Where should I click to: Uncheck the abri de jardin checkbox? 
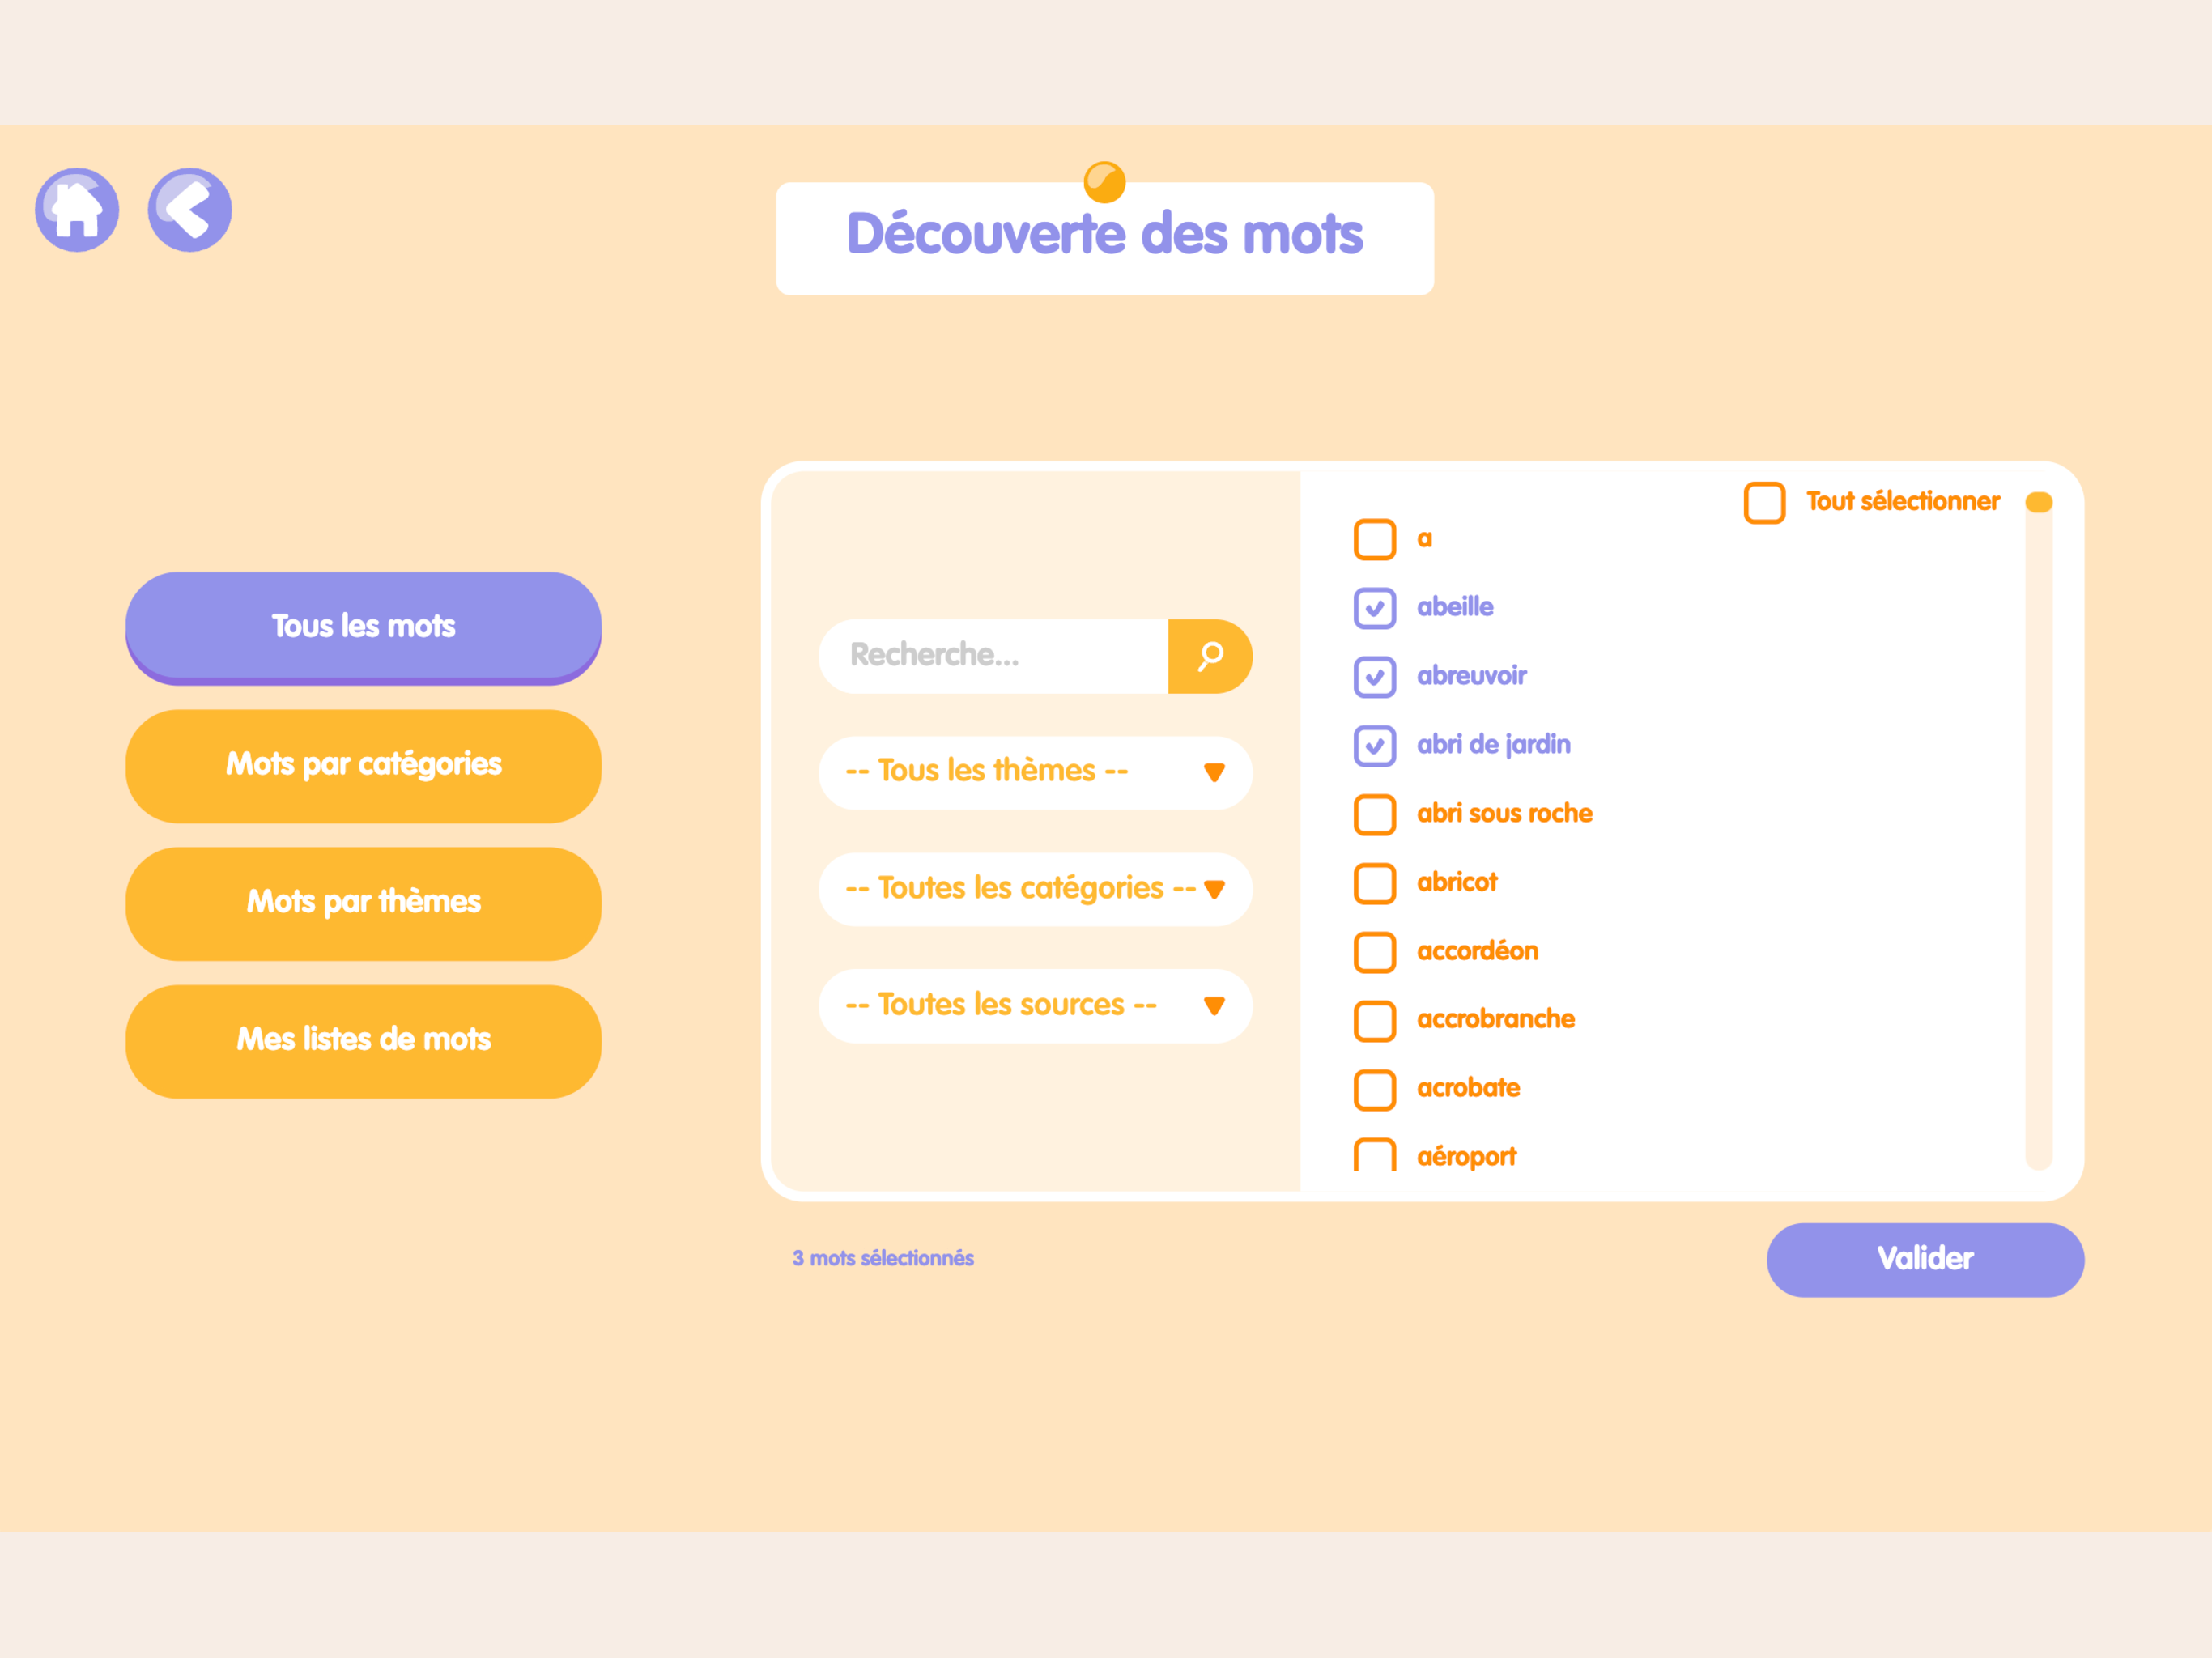pos(1374,746)
